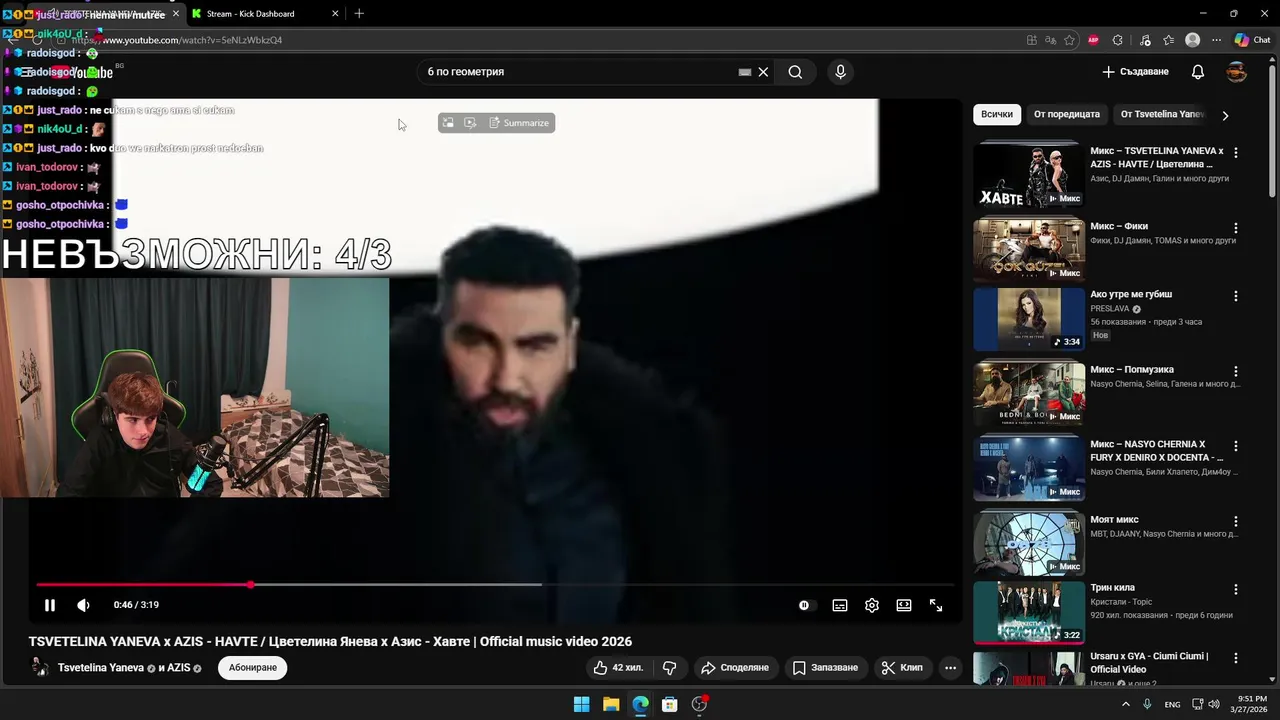Open browser extensions puzzle icon
The height and width of the screenshot is (720, 1280).
tap(1118, 40)
